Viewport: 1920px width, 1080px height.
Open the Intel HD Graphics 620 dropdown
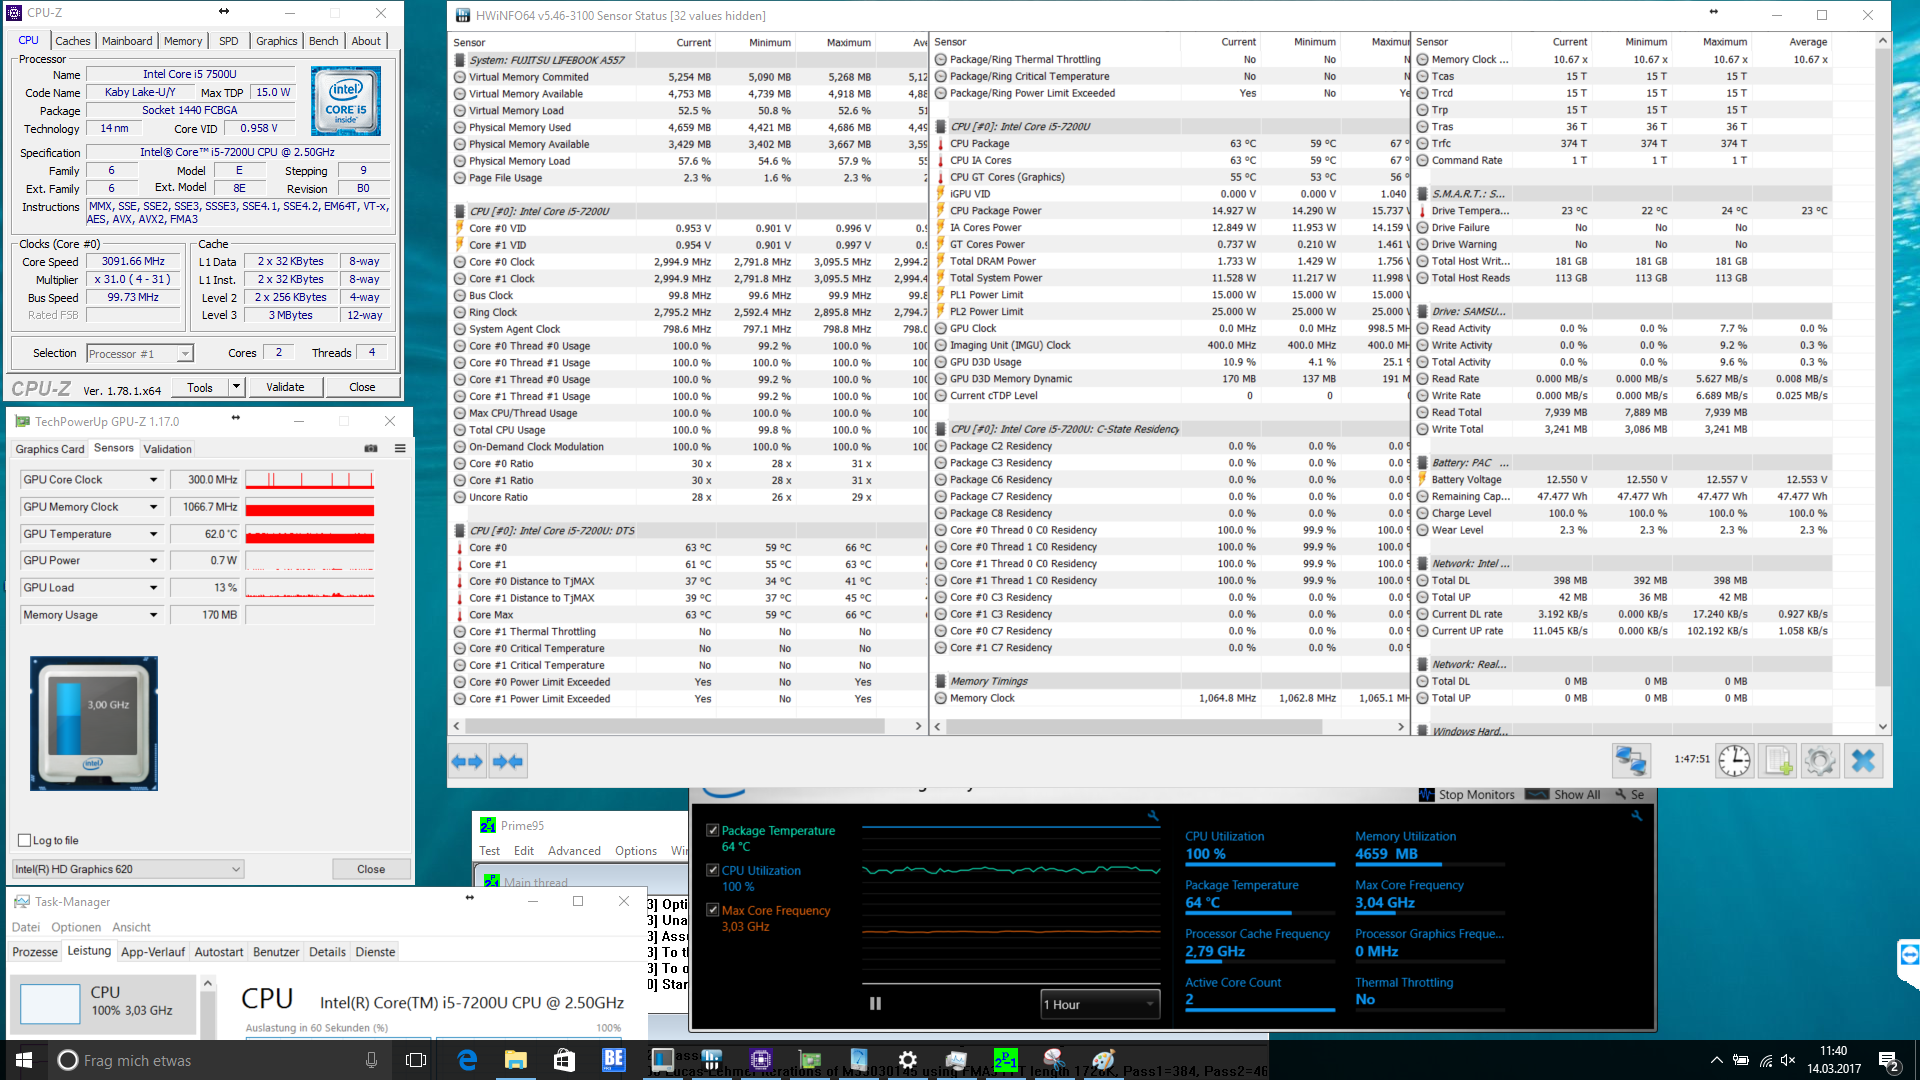coord(127,869)
